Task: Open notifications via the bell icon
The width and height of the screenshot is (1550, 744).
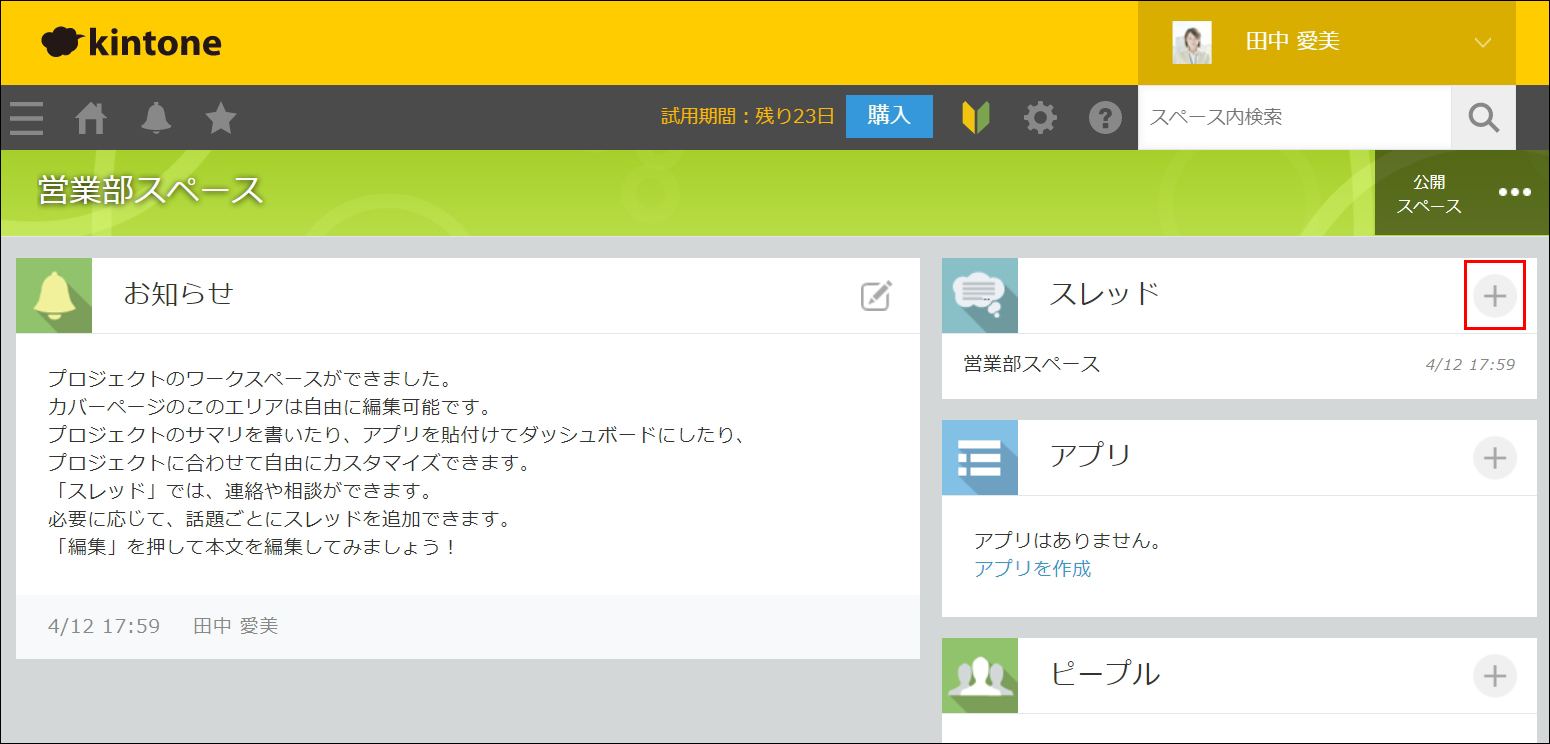Action: pos(155,117)
